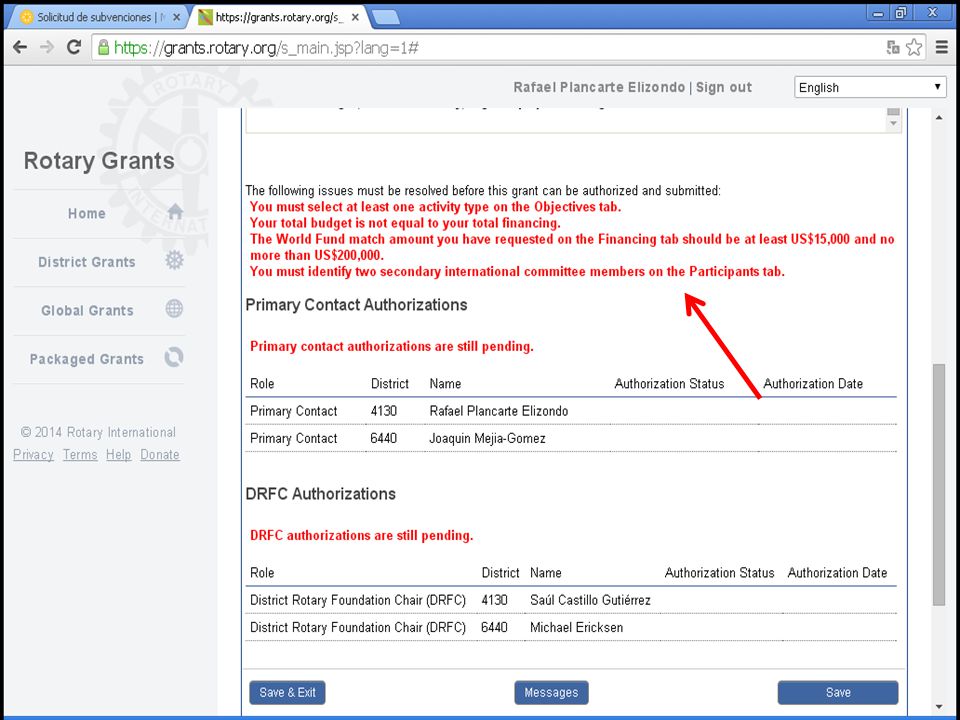Click district 4130 in Saúl Castillo row
The width and height of the screenshot is (960, 720).
coord(494,600)
